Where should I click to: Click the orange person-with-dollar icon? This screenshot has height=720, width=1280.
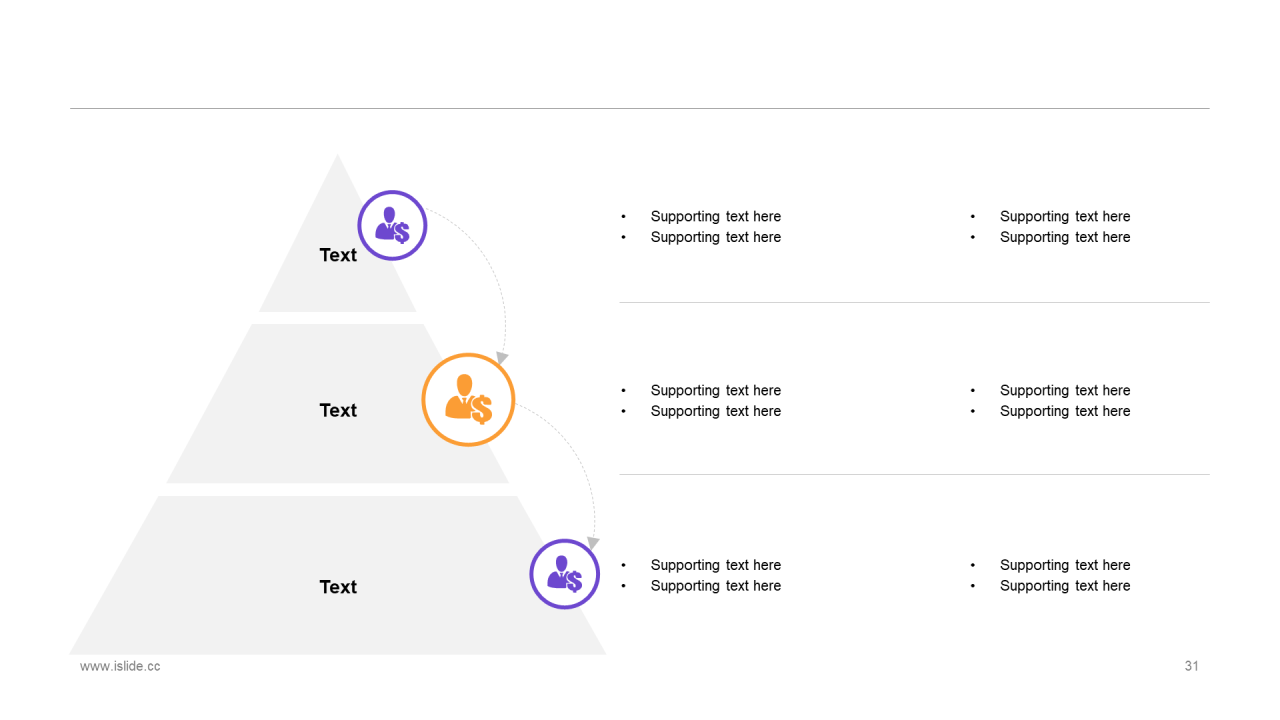tap(468, 399)
